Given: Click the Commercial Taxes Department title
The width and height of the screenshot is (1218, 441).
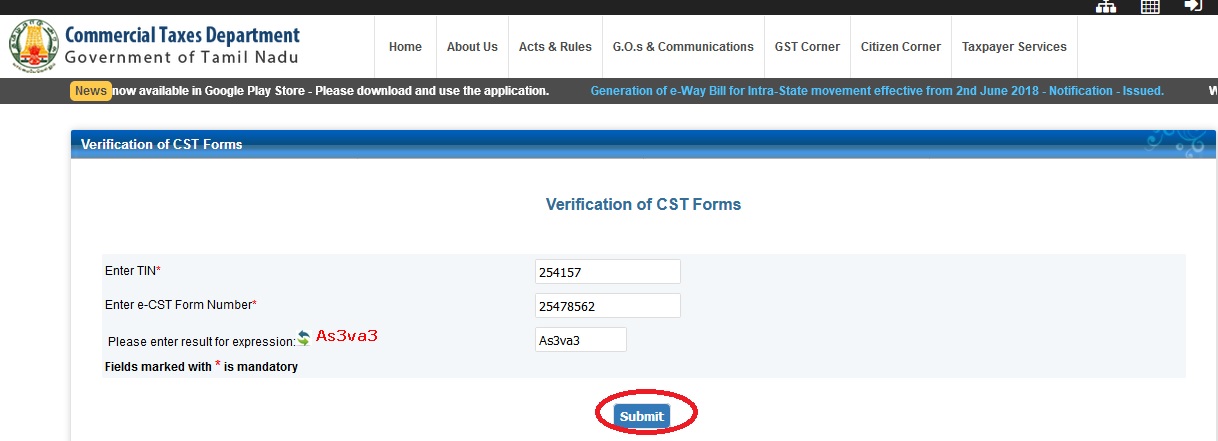Looking at the screenshot, I should [x=182, y=36].
